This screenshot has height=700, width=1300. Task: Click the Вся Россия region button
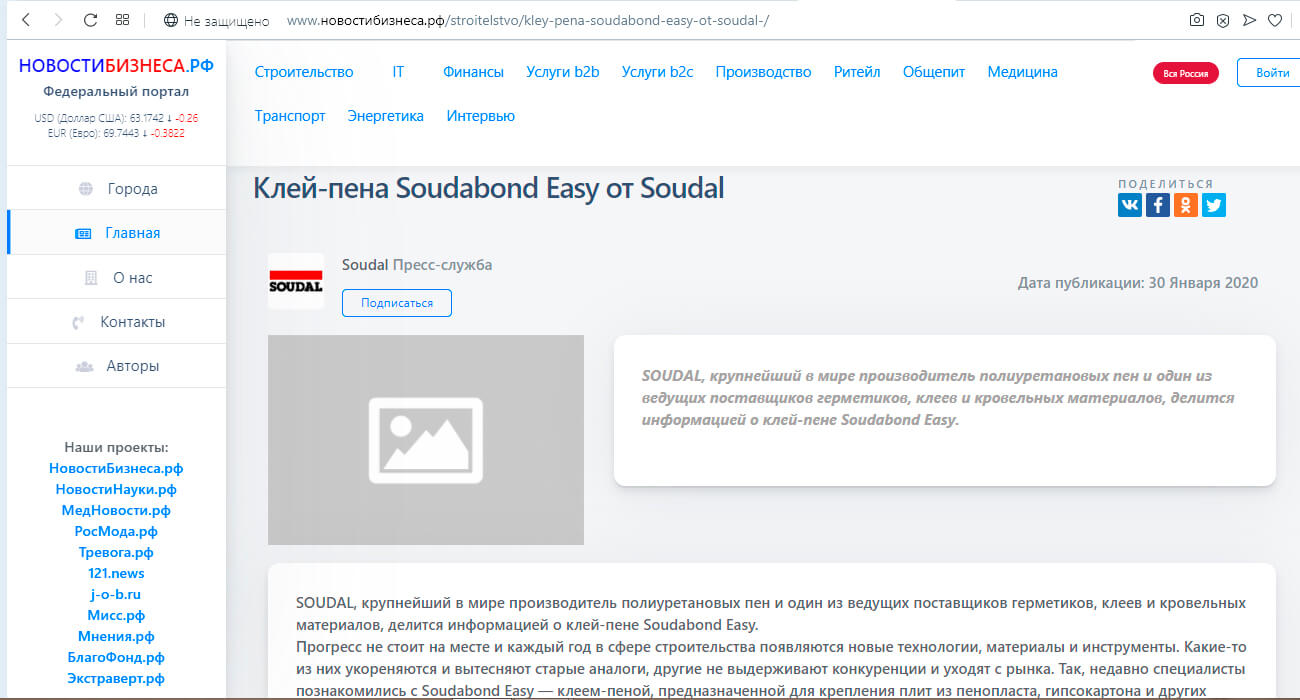pos(1186,73)
